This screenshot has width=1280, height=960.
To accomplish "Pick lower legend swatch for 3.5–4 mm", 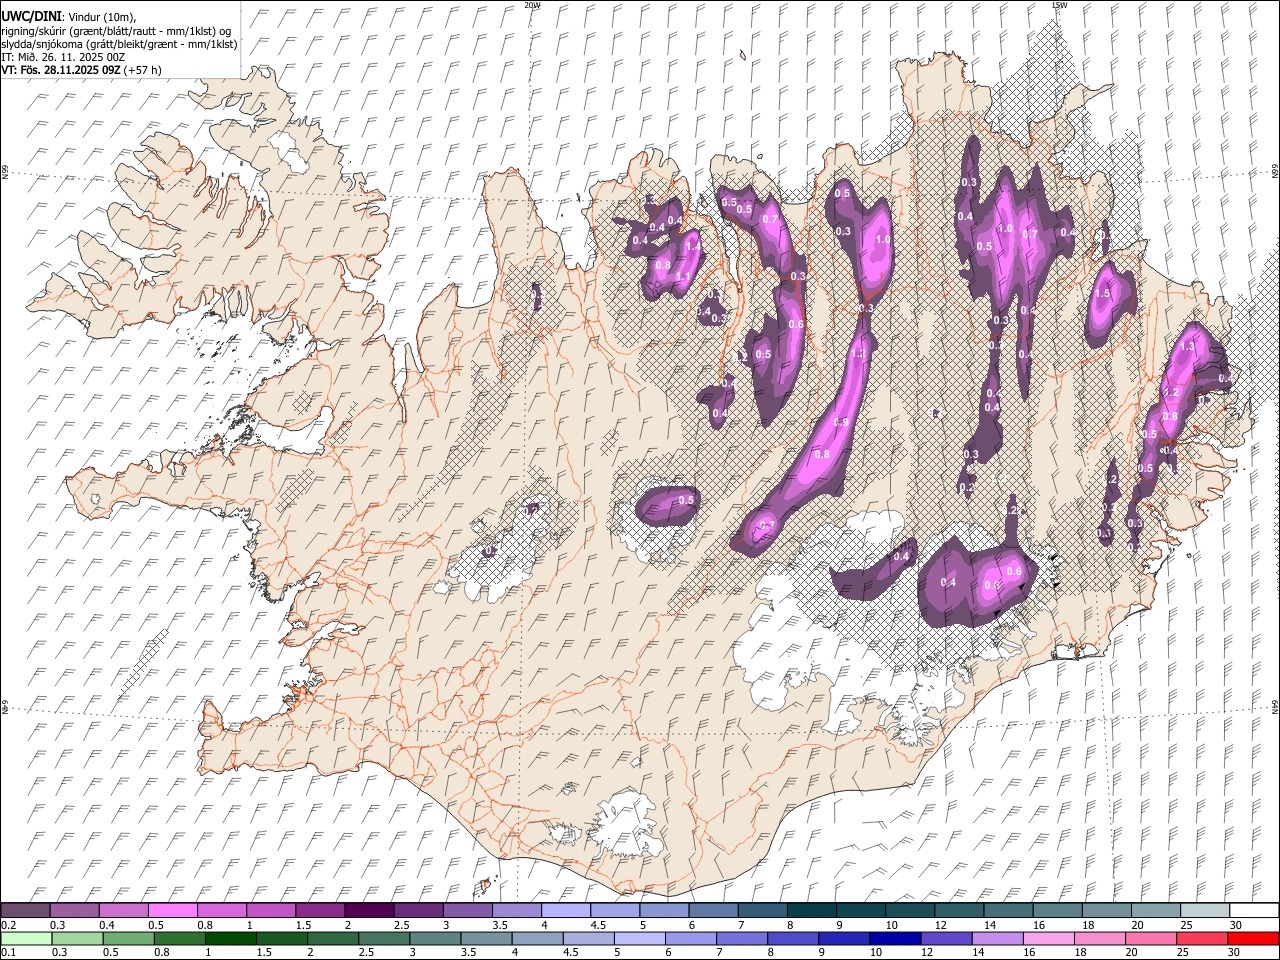I will click(486, 938).
